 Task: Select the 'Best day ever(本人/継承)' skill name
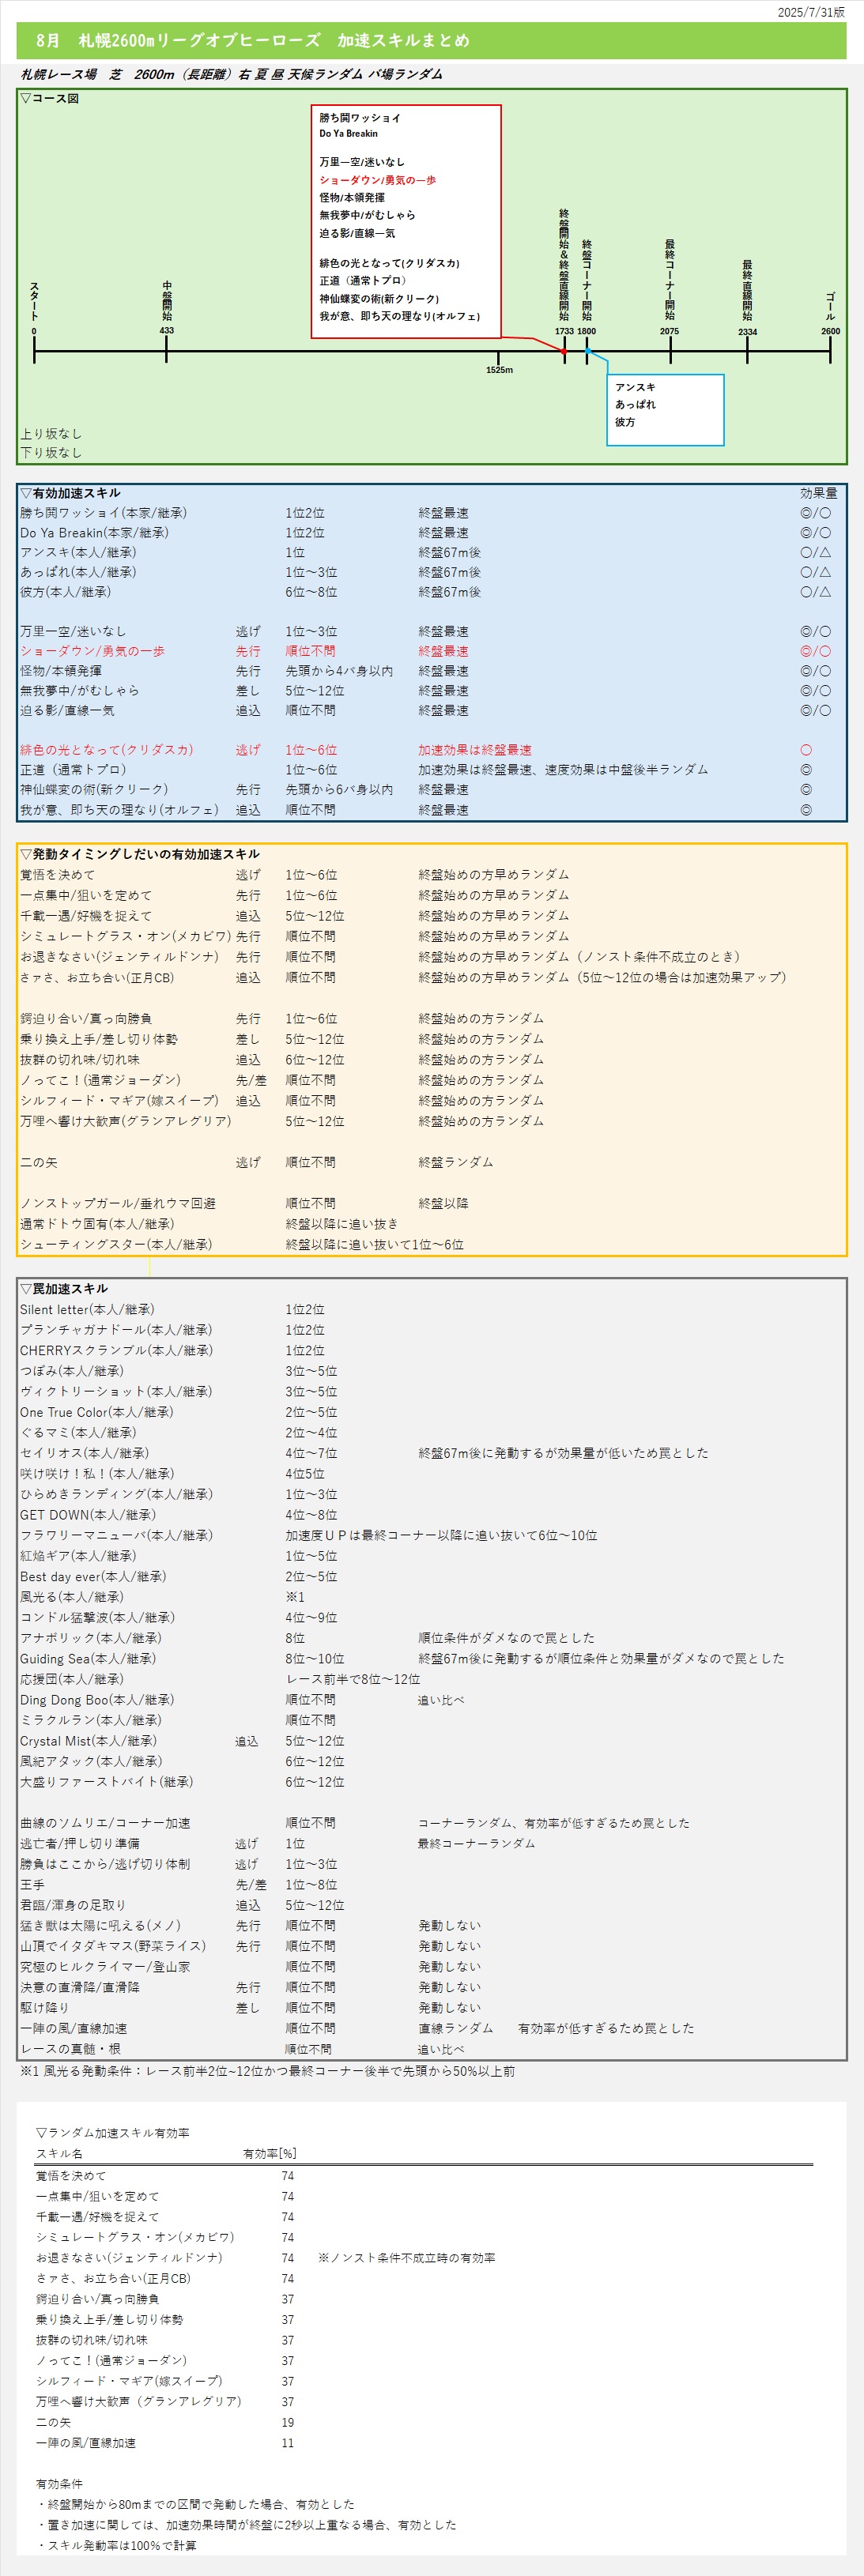coord(93,1577)
